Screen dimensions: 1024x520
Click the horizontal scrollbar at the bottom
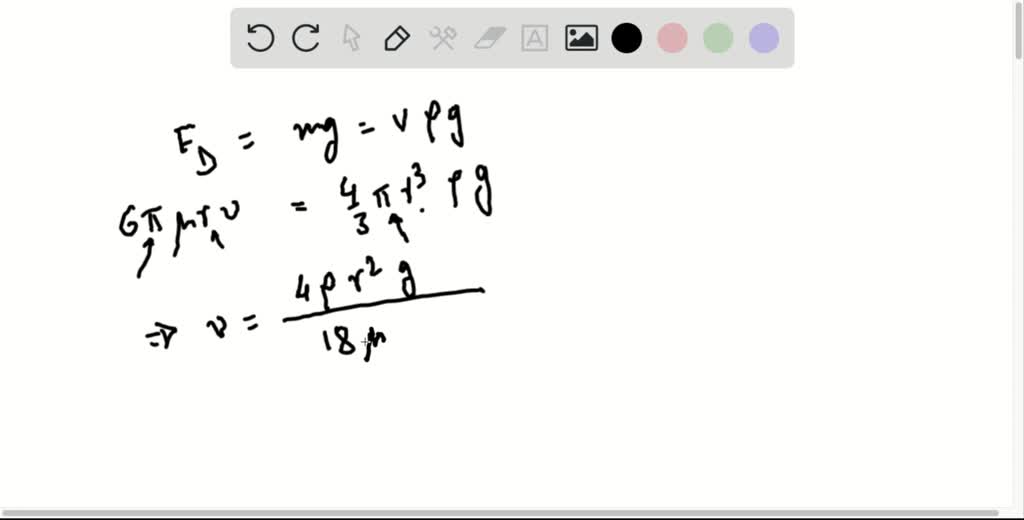pos(500,513)
